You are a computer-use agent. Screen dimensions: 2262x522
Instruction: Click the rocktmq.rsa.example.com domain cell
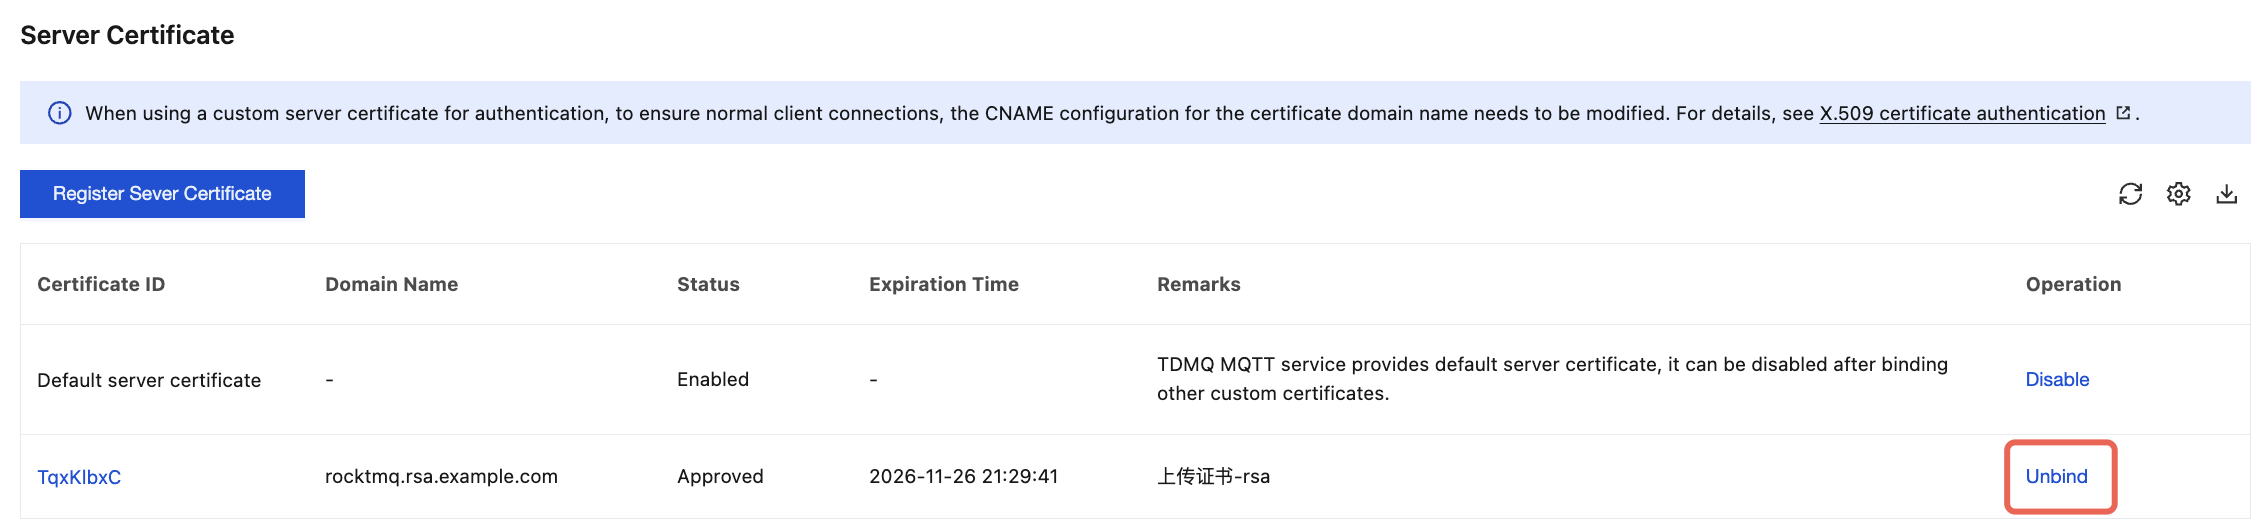[441, 476]
